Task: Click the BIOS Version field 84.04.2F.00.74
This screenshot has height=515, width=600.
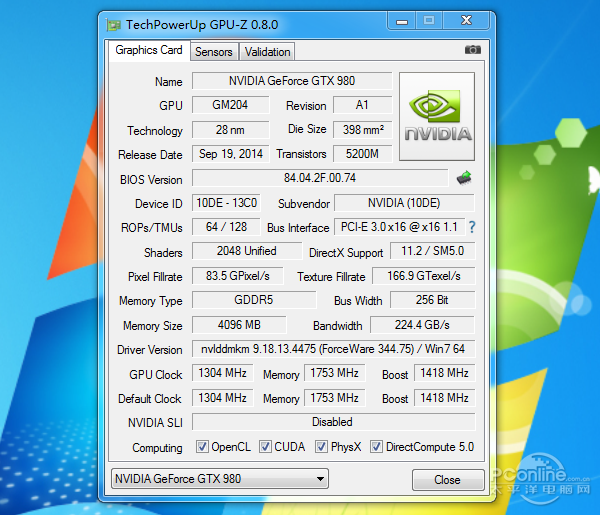Action: (320, 178)
